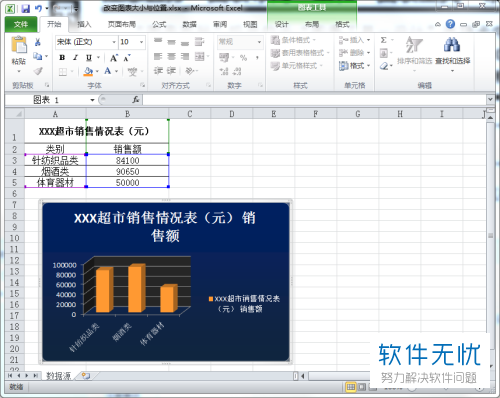Click the Fill down icon
This screenshot has height=398, width=500.
(384, 53)
